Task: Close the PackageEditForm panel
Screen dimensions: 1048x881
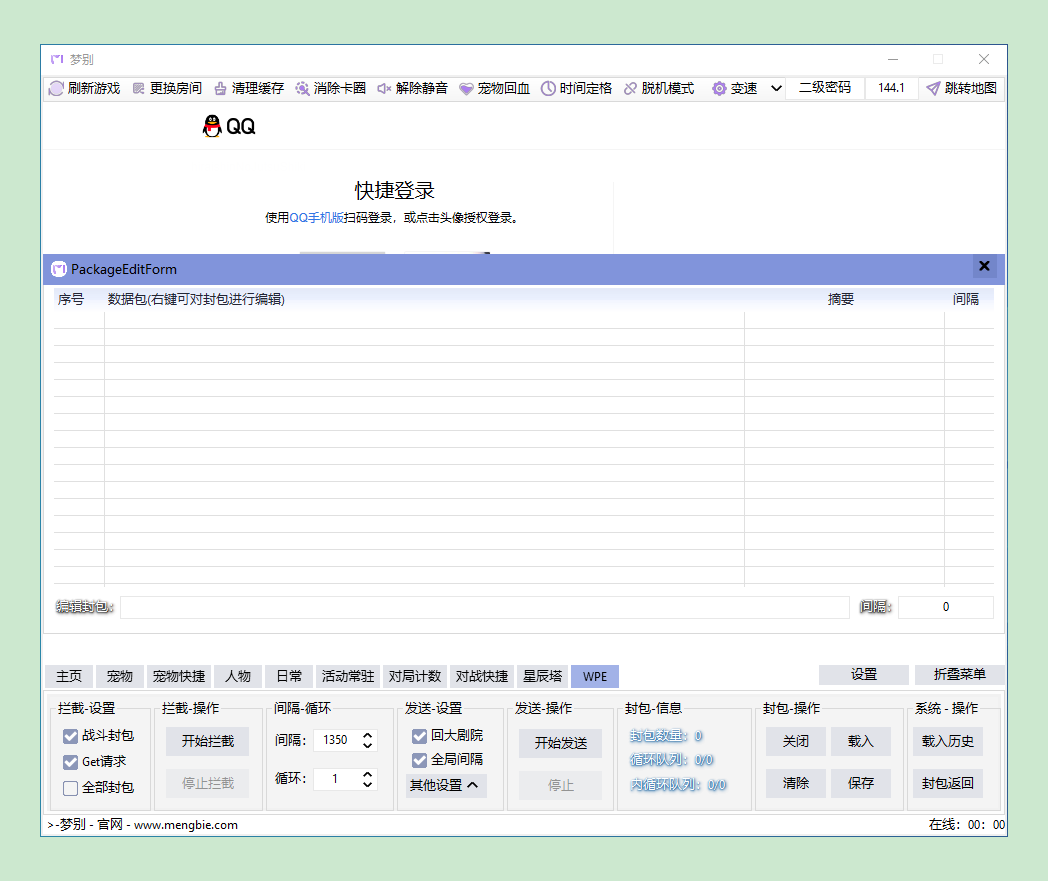Action: pos(984,267)
